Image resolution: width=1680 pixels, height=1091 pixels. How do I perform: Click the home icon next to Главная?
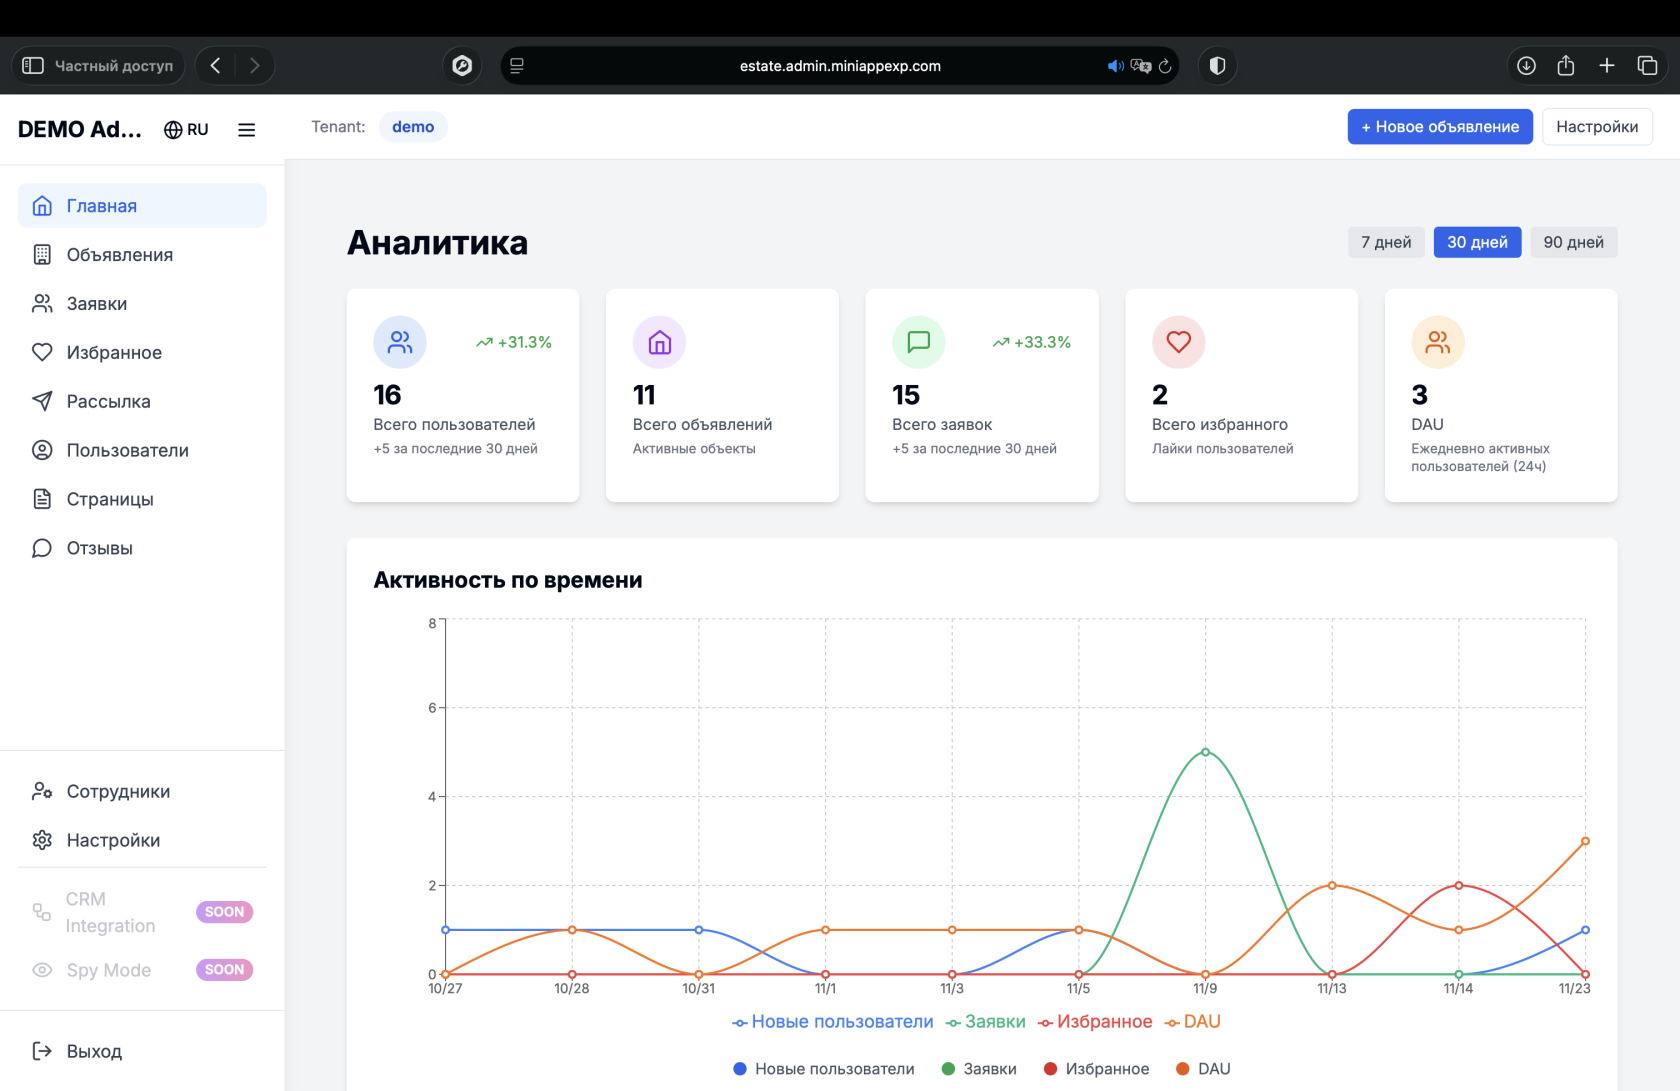pos(42,206)
